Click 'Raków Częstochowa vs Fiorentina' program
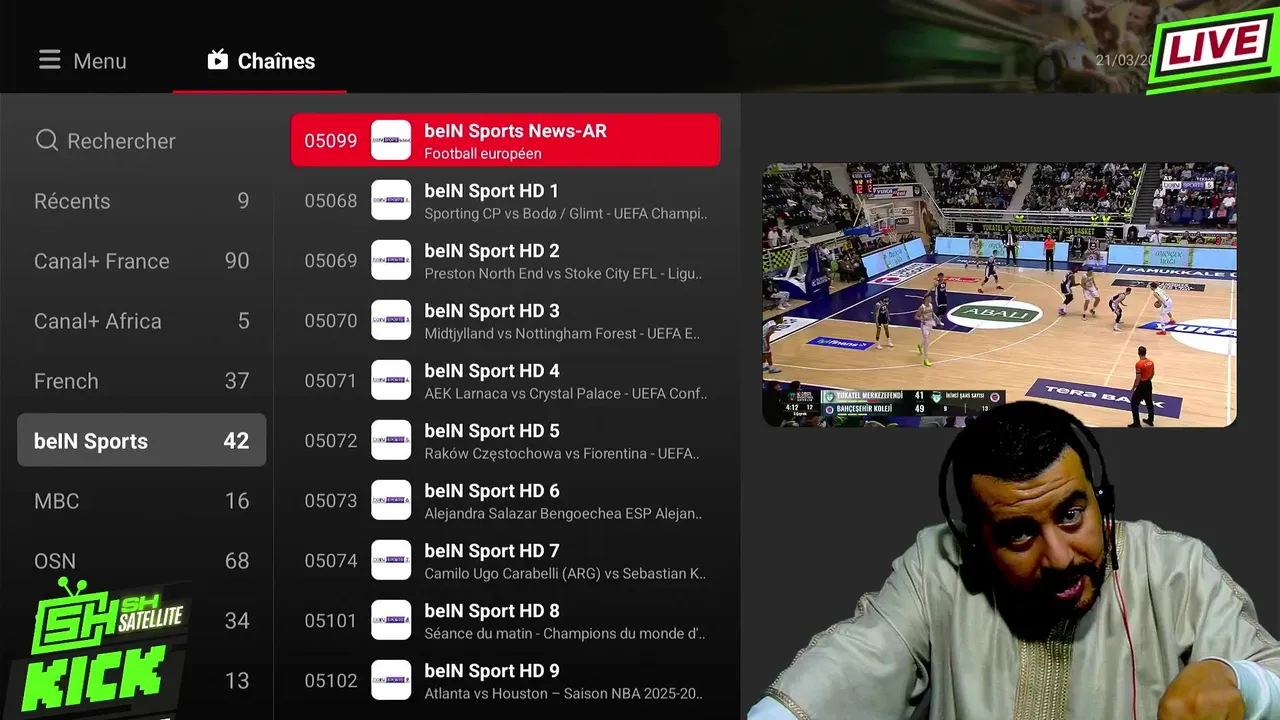Image resolution: width=1280 pixels, height=720 pixels. click(562, 454)
